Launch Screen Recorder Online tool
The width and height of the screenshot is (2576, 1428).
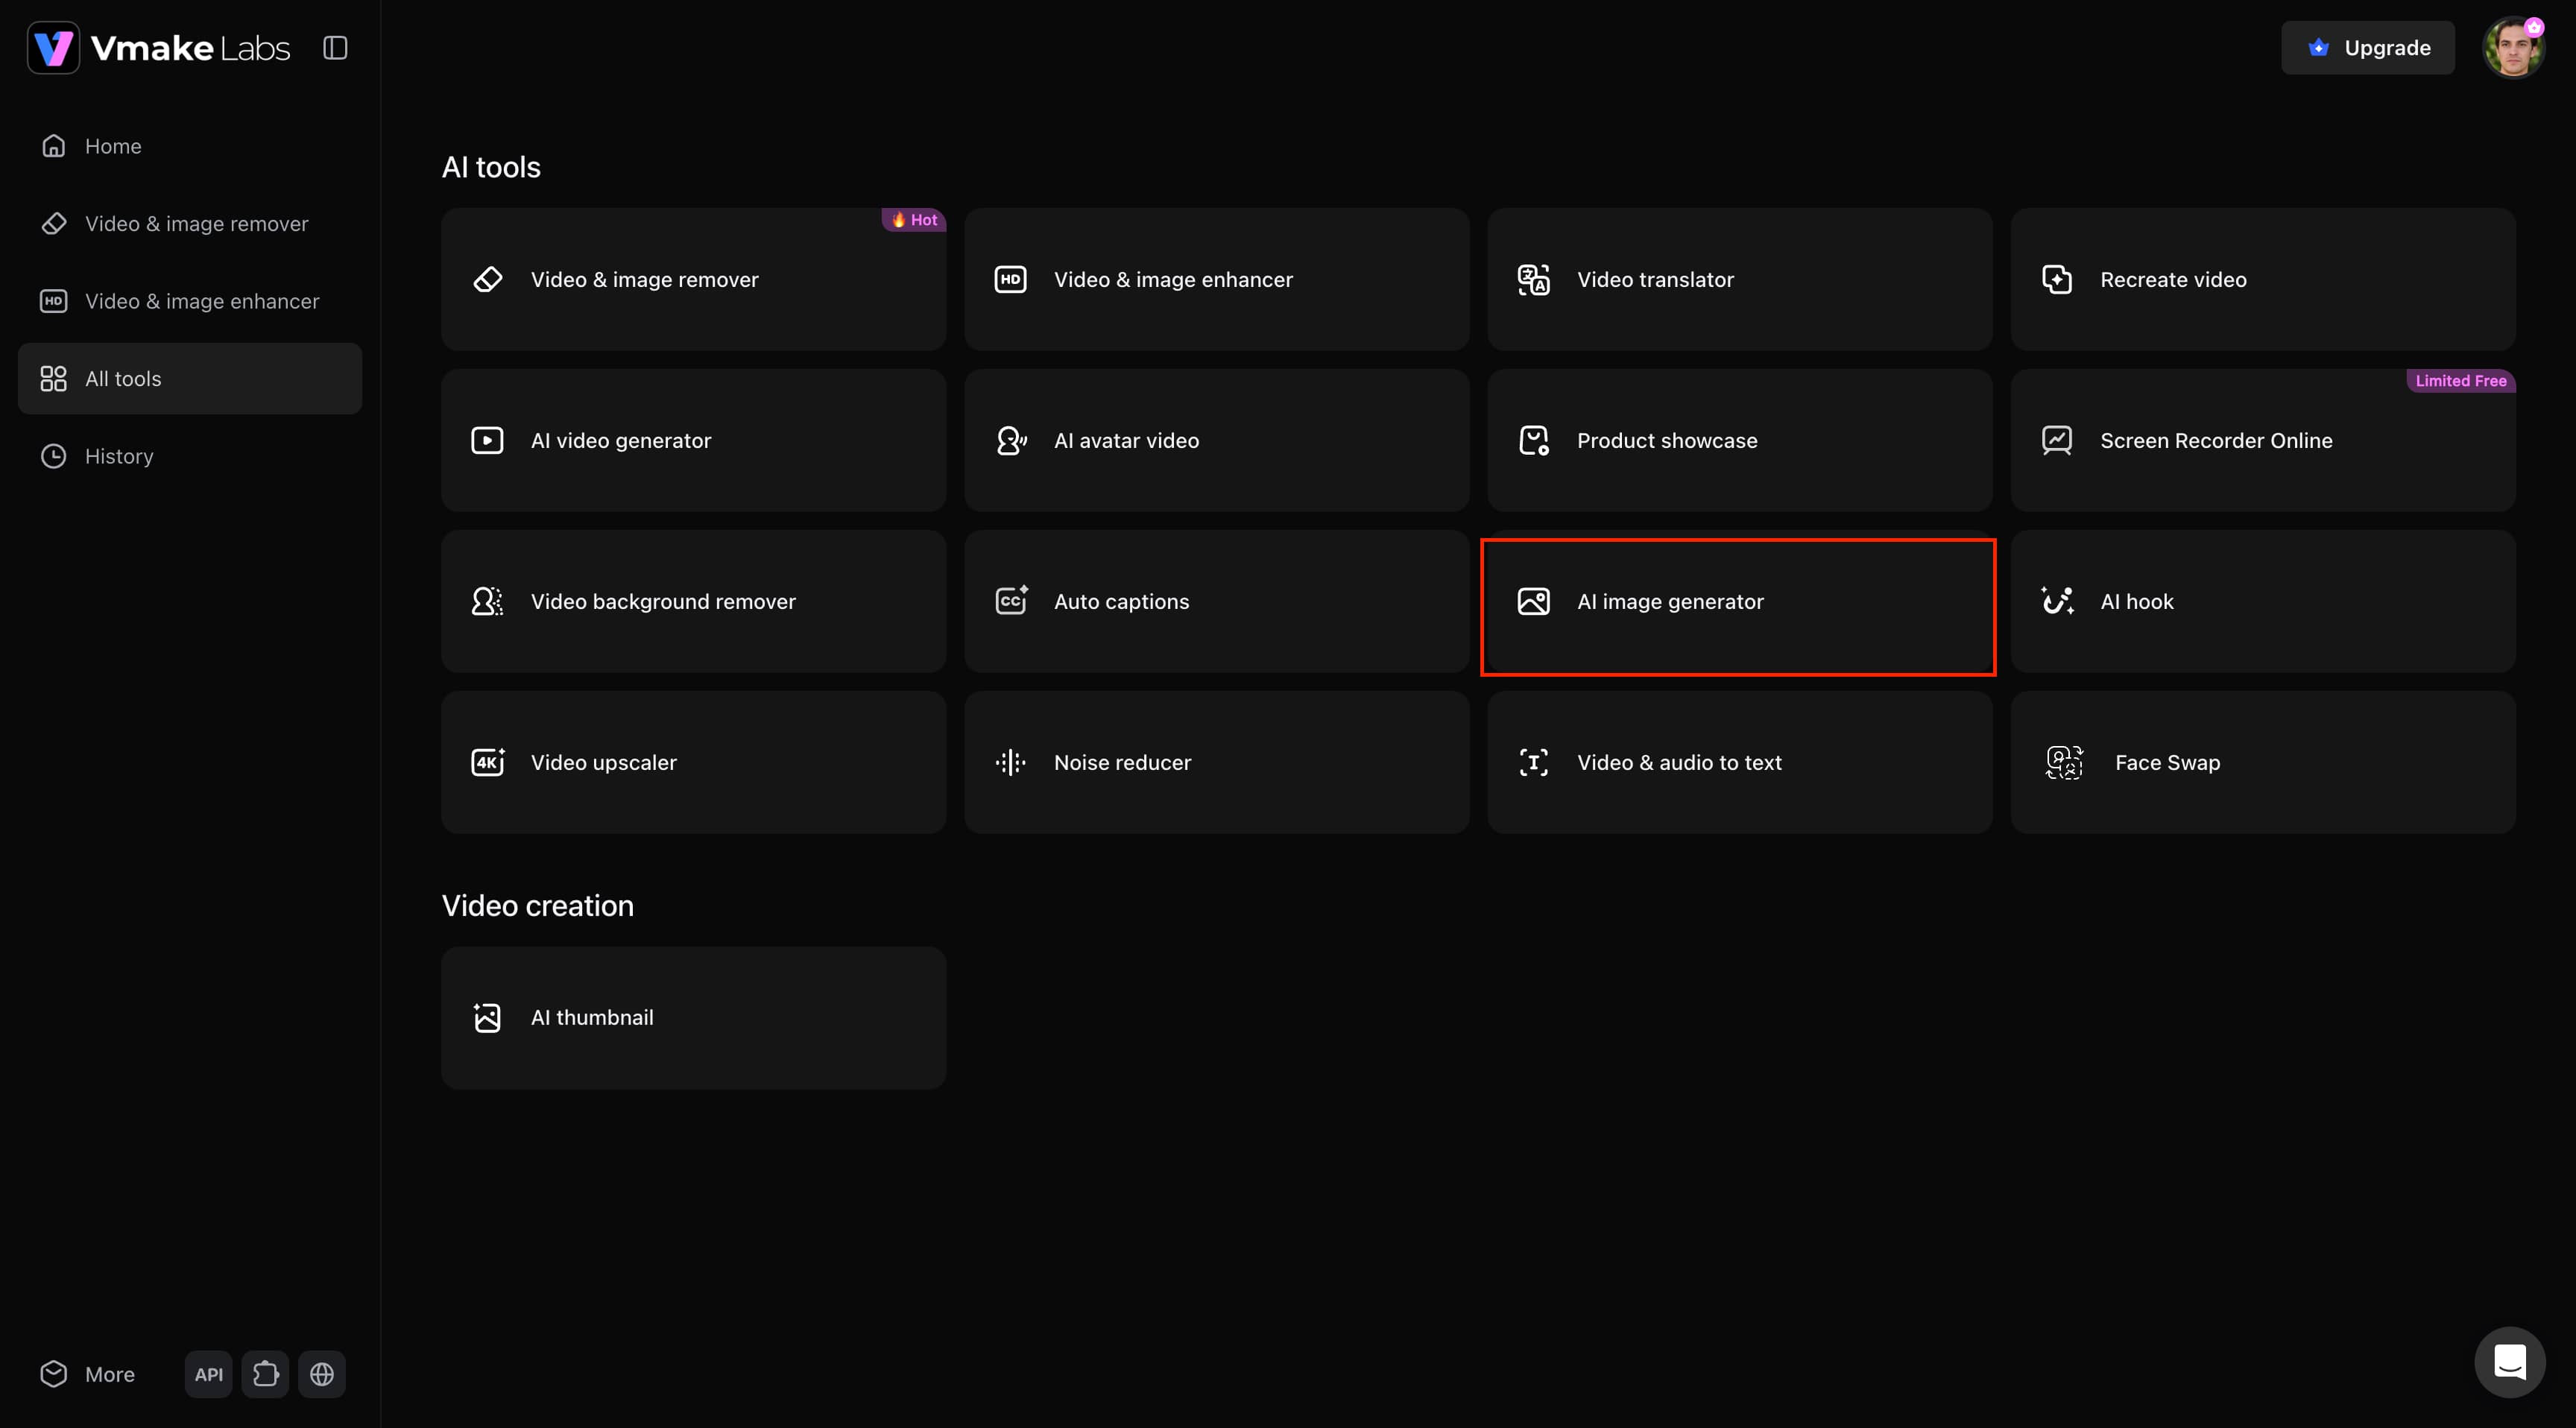coord(2264,441)
